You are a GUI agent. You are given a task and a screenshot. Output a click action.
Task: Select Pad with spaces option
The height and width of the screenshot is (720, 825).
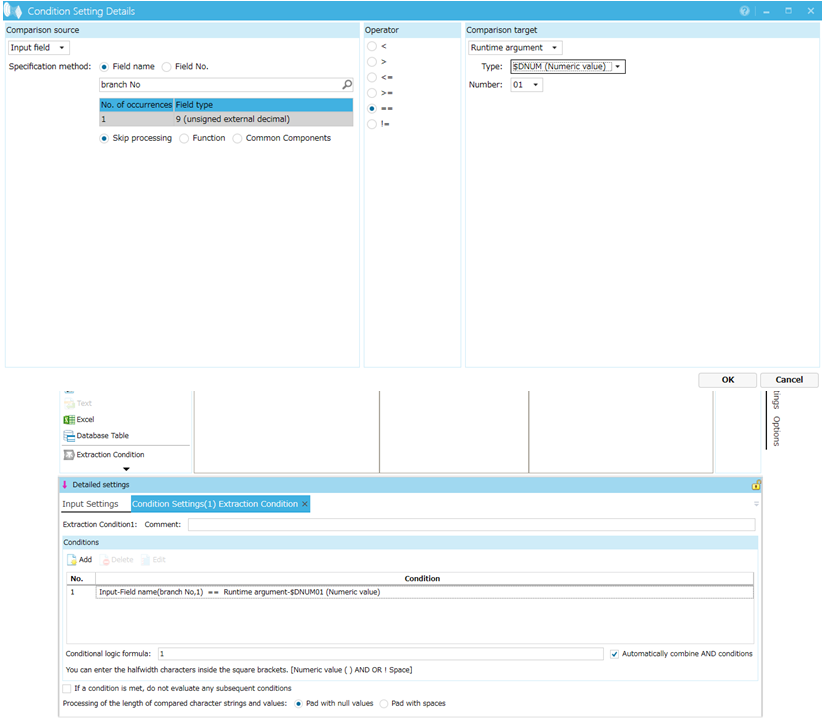coord(385,704)
